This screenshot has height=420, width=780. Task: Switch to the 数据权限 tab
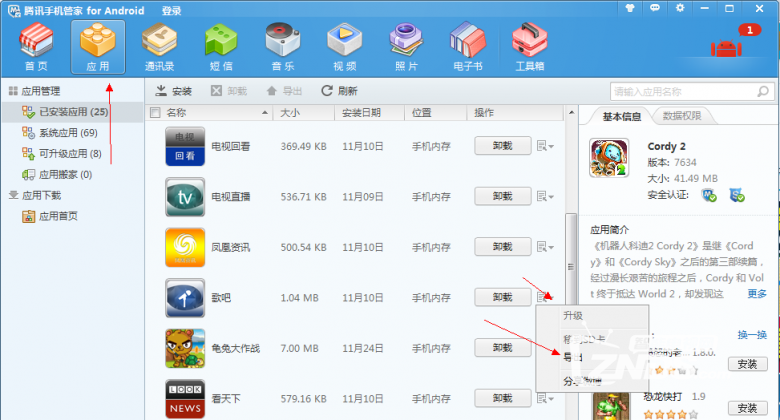click(682, 116)
